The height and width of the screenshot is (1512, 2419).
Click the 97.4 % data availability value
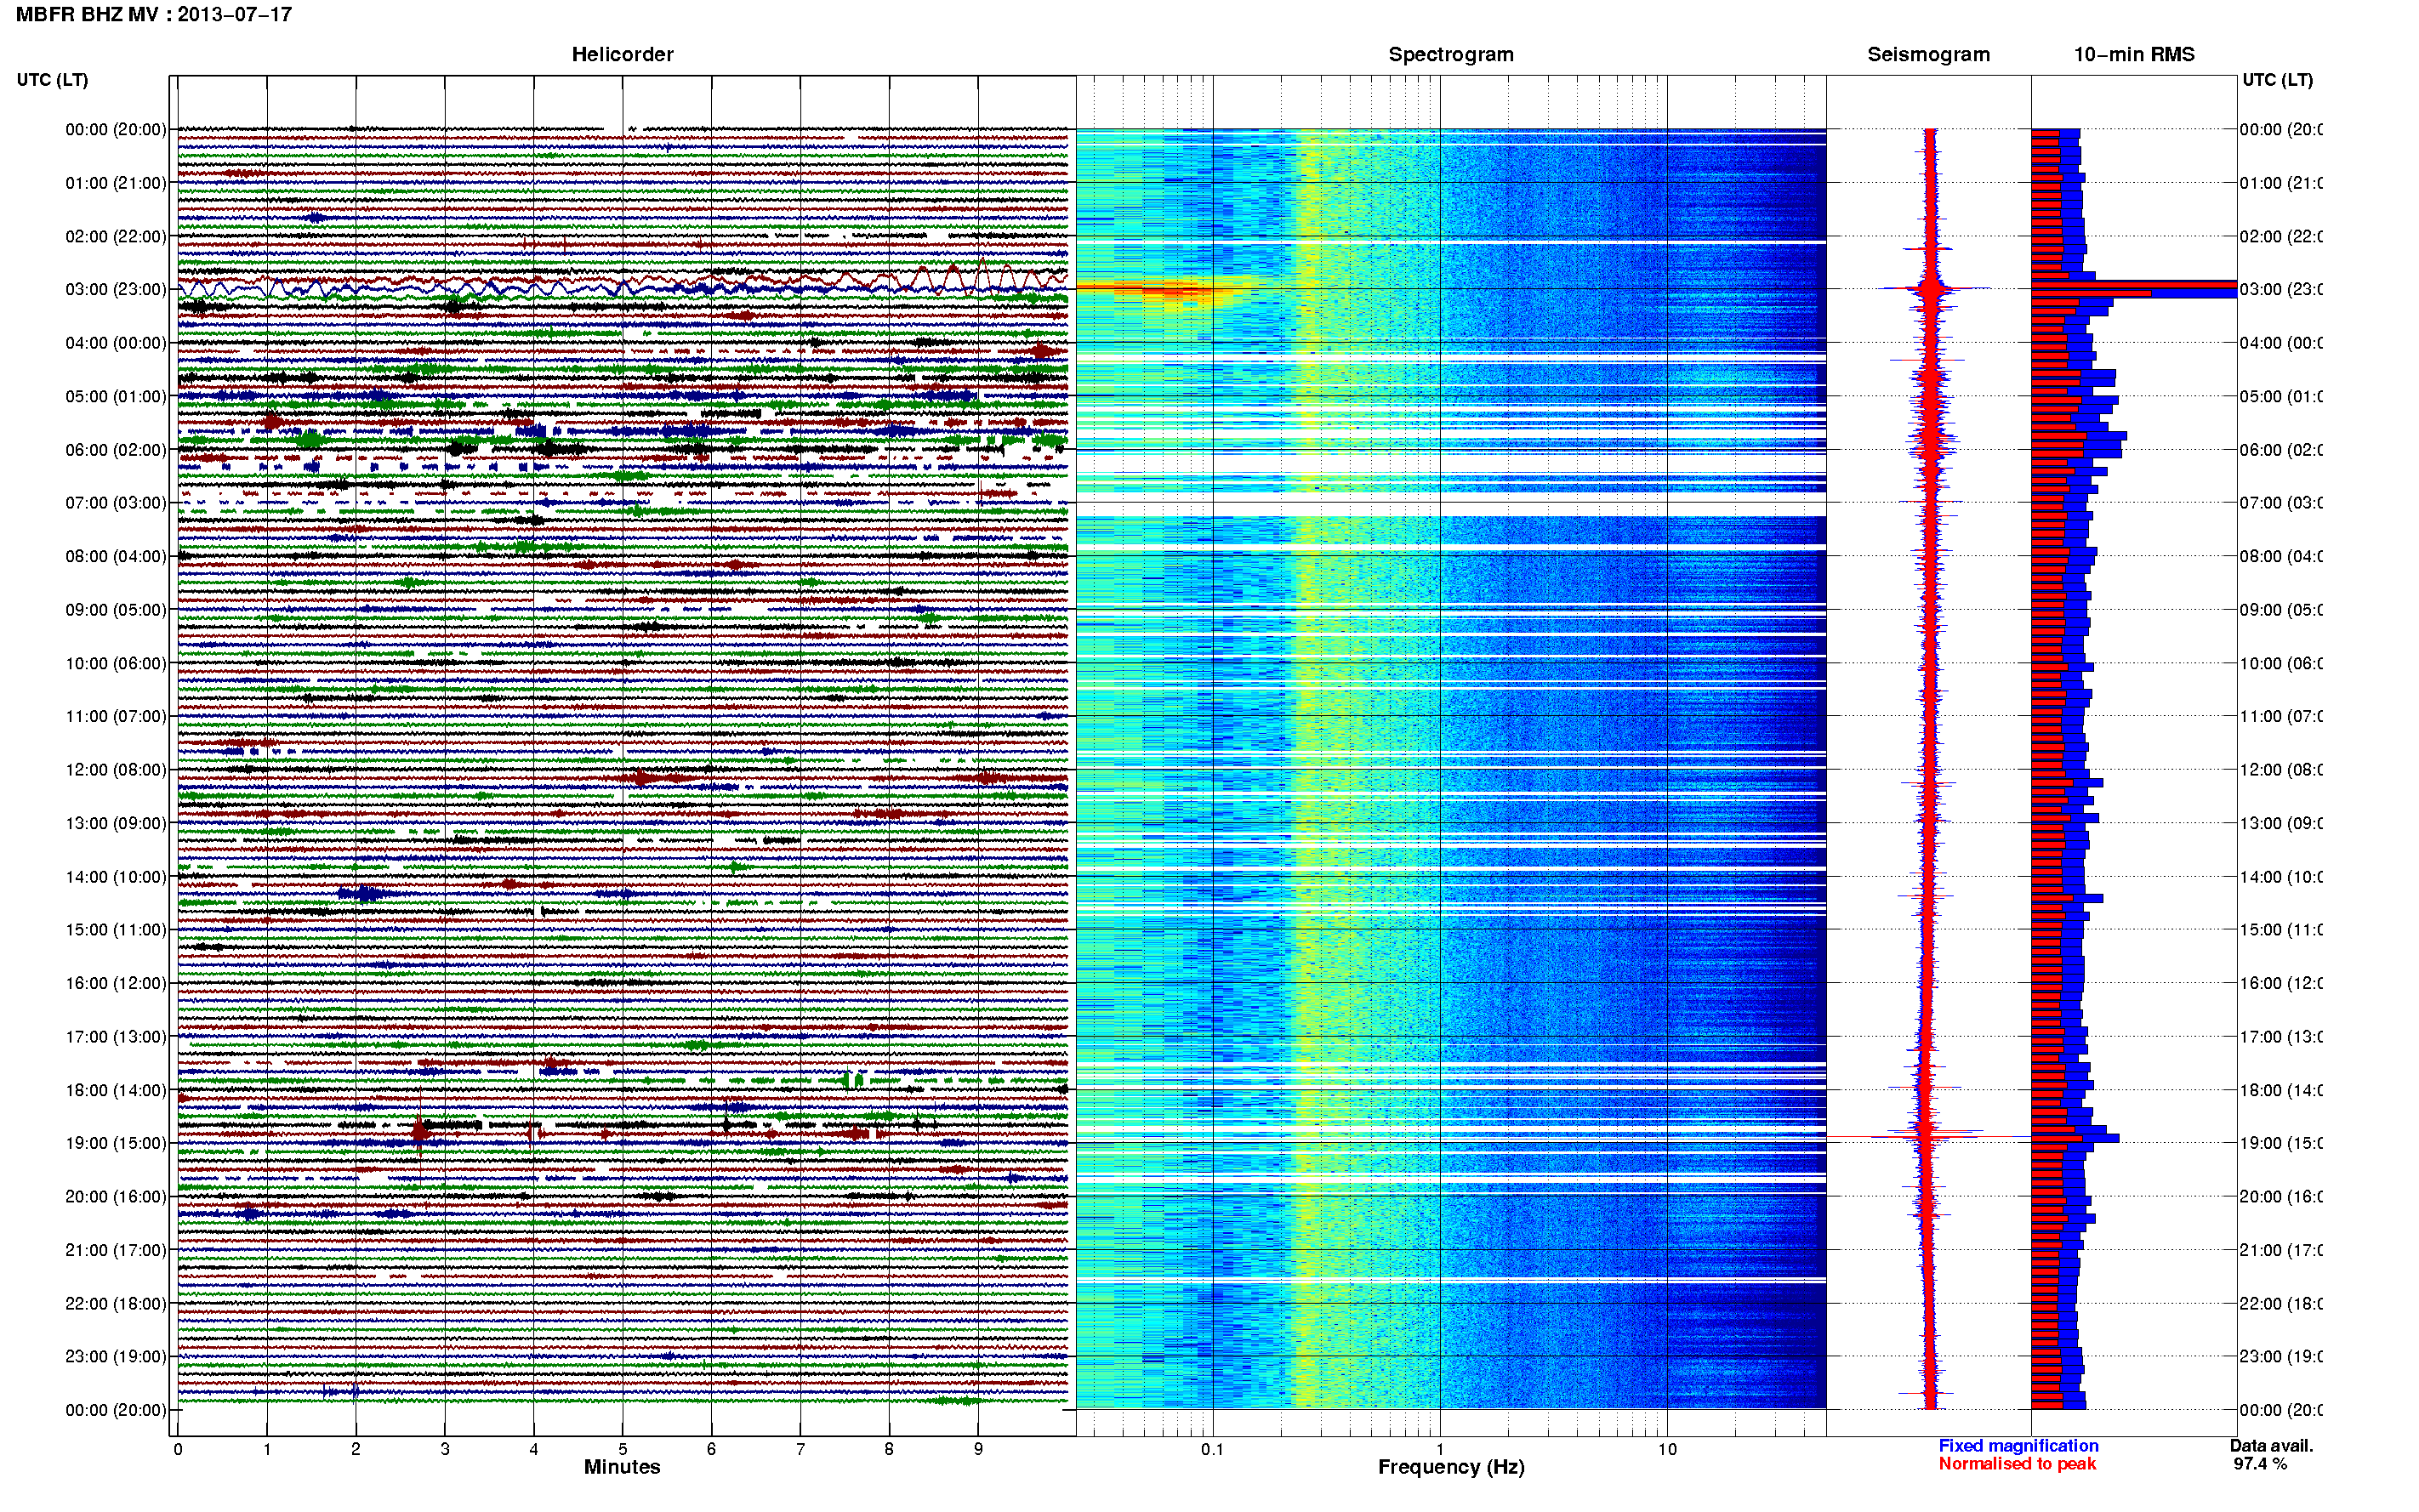(2260, 1464)
